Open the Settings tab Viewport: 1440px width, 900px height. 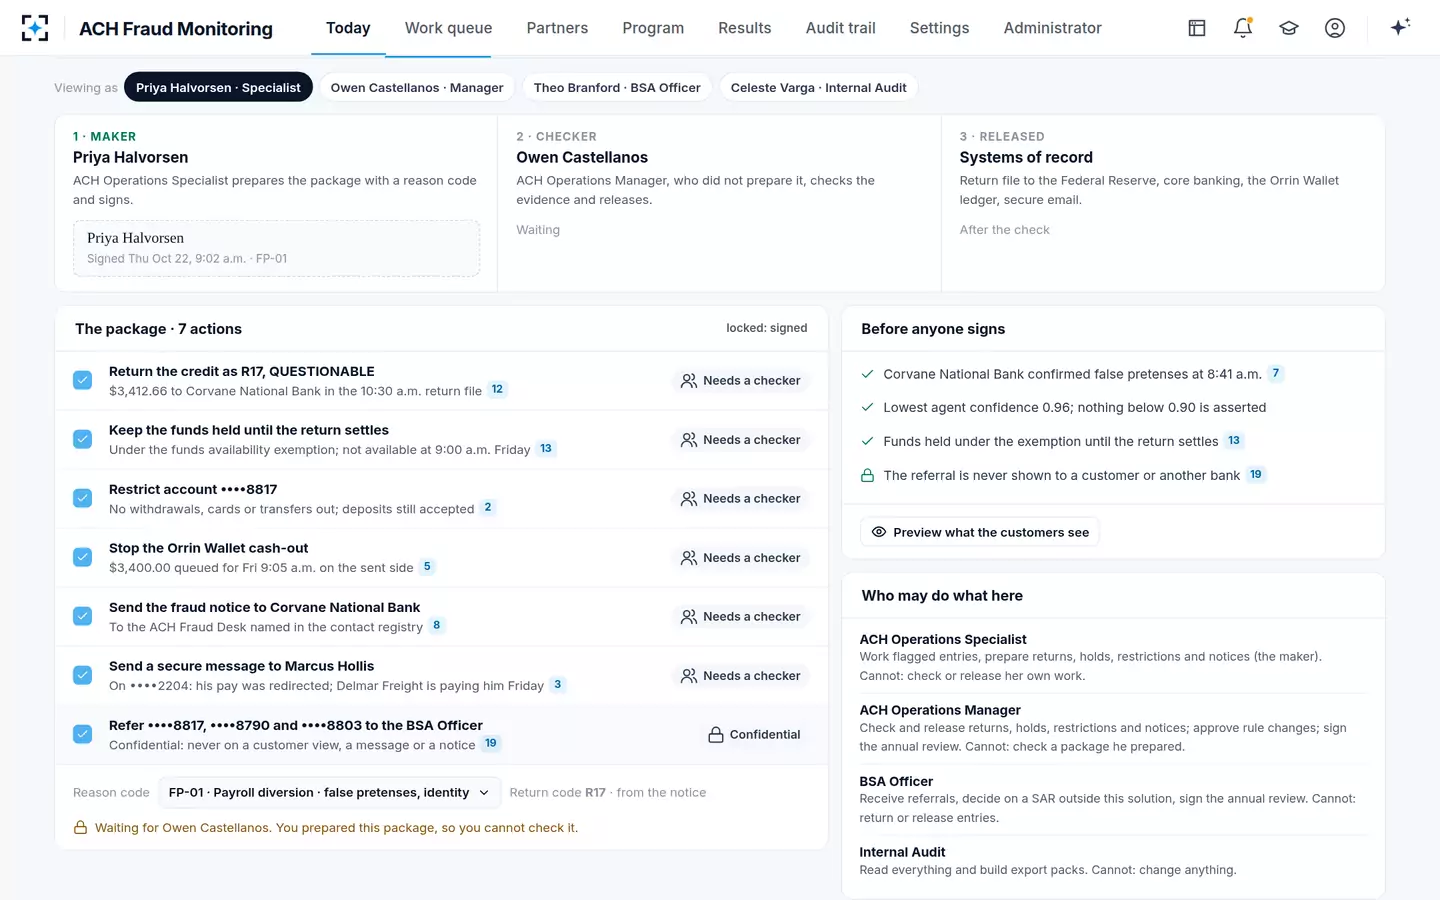pos(939,28)
